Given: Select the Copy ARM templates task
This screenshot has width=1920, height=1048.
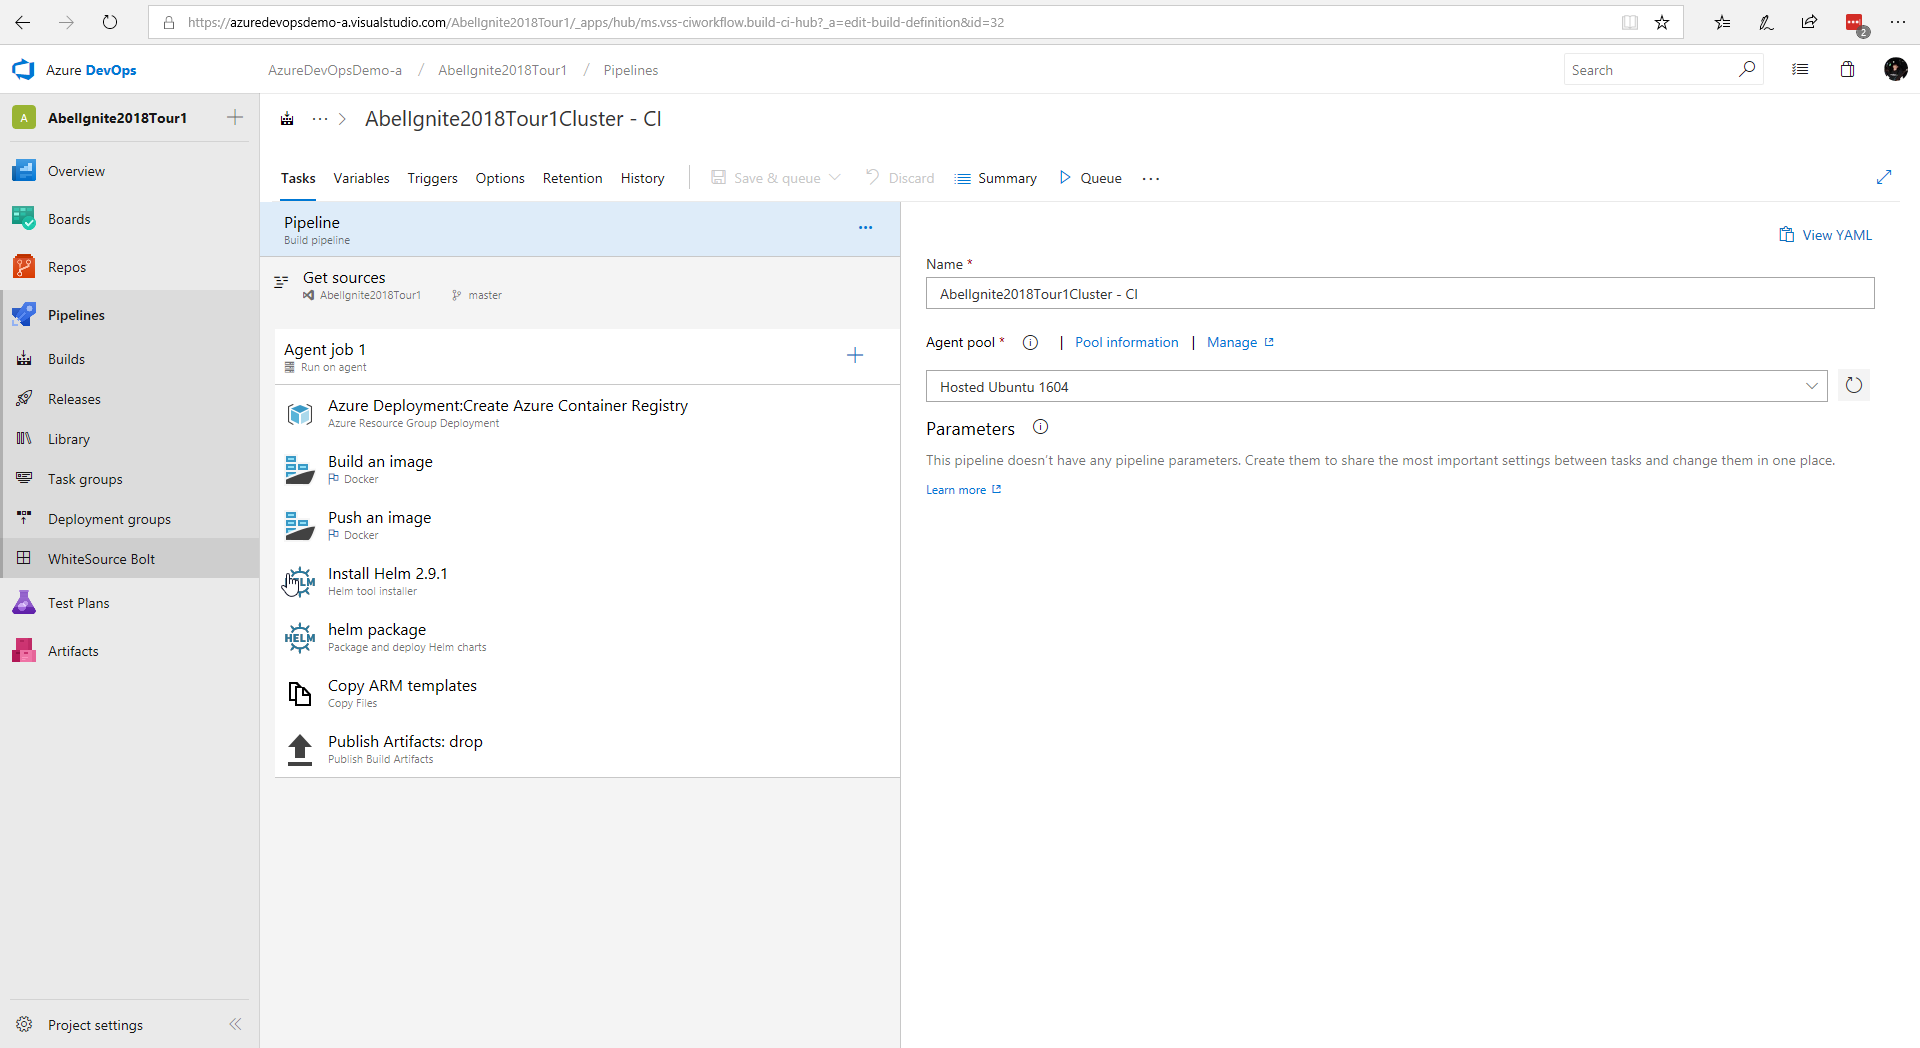Looking at the screenshot, I should 587,693.
